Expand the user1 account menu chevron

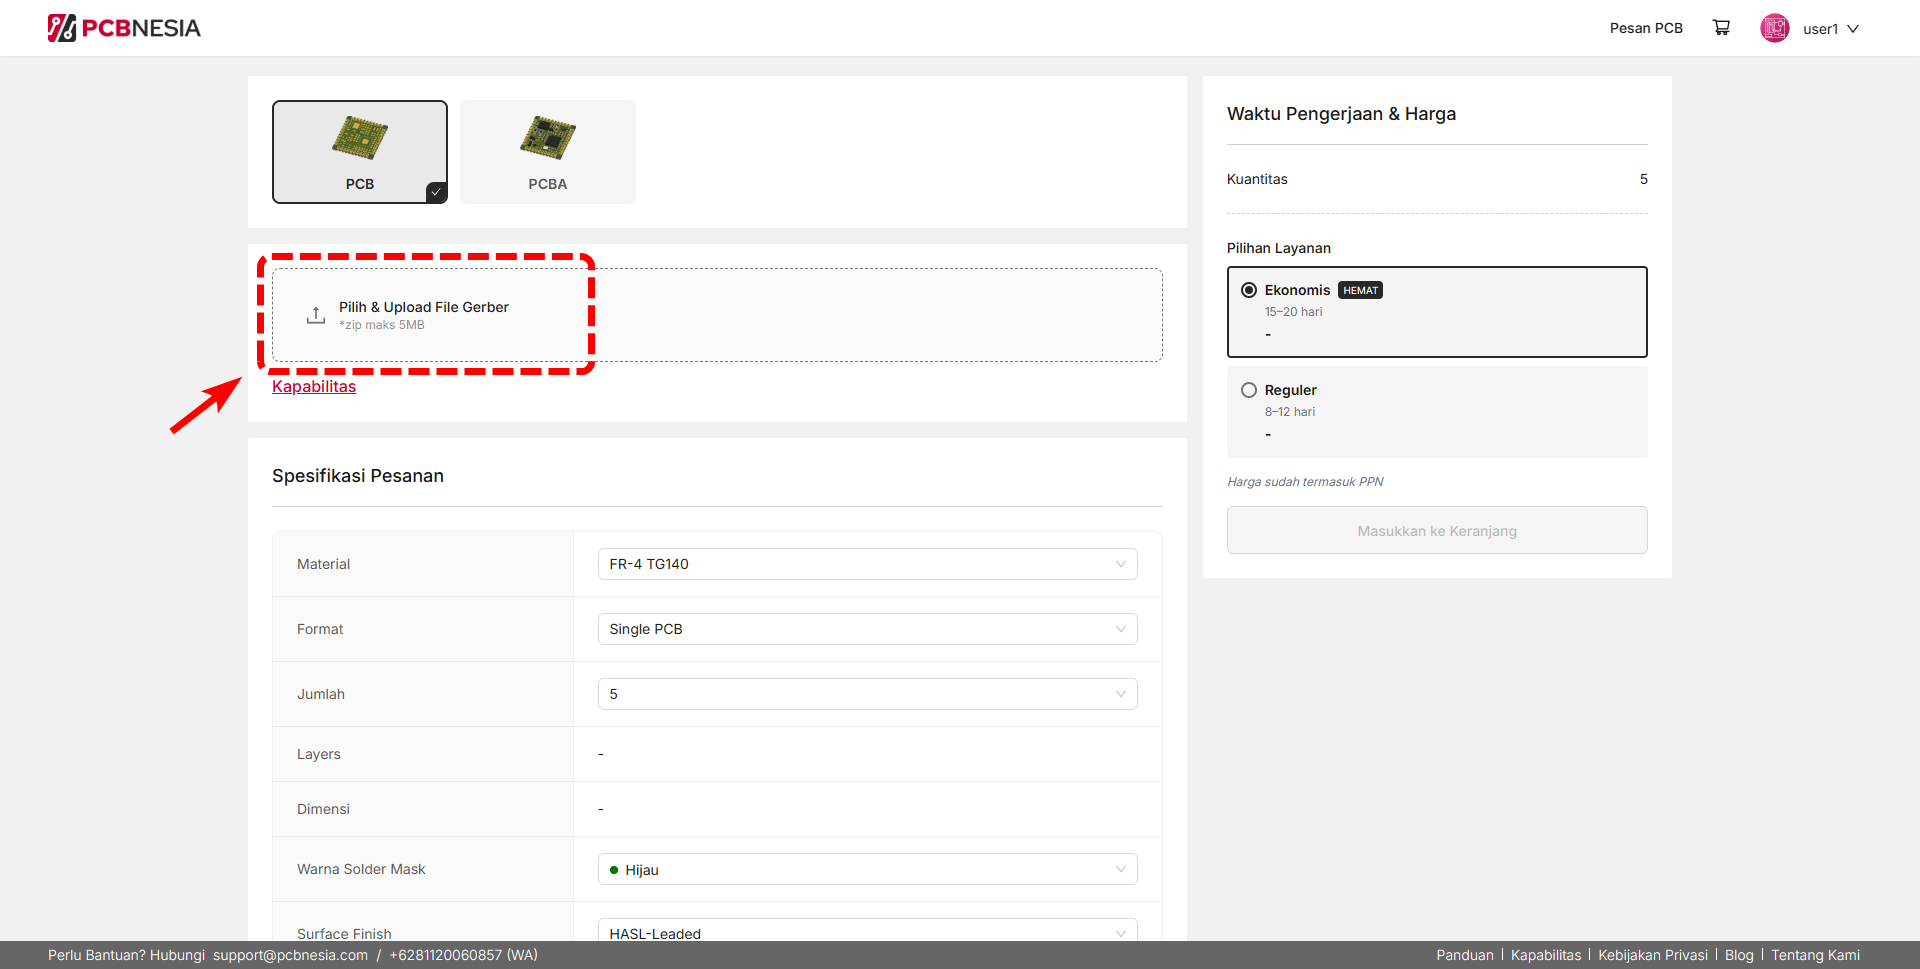[1853, 29]
